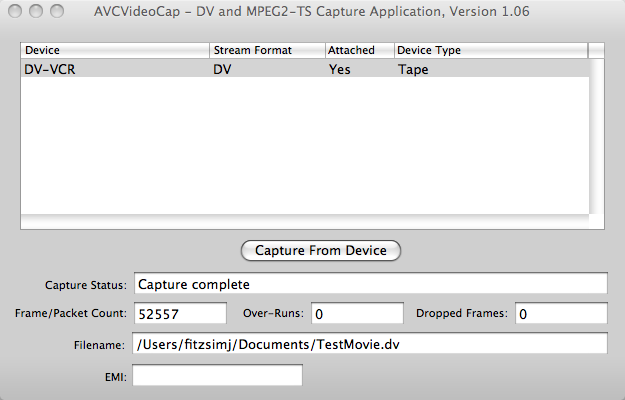Sort by the Device column header
Viewport: 625px width, 400px height.
[115, 50]
